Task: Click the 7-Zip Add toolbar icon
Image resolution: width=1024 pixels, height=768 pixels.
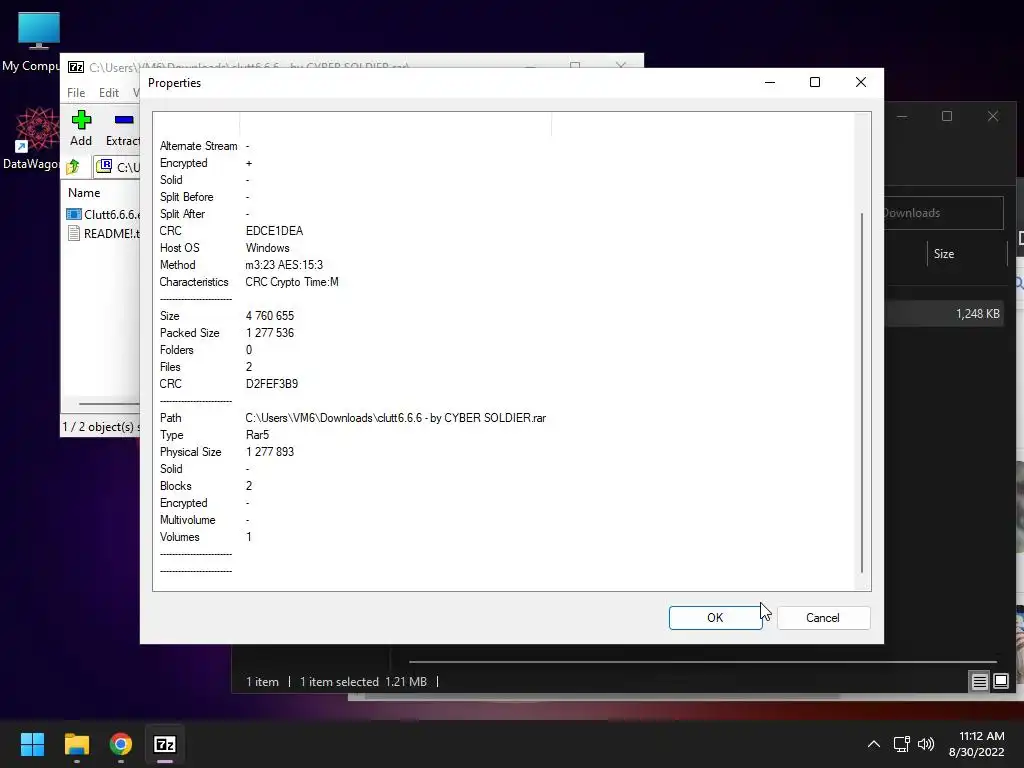Action: pyautogui.click(x=81, y=129)
